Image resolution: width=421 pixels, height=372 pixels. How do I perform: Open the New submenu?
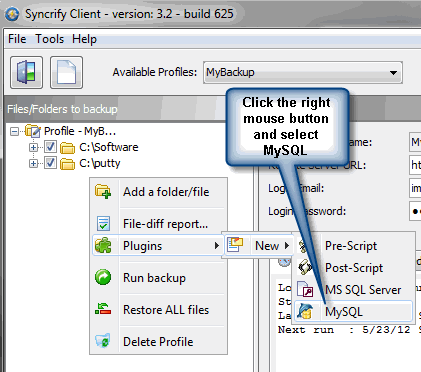coord(258,246)
